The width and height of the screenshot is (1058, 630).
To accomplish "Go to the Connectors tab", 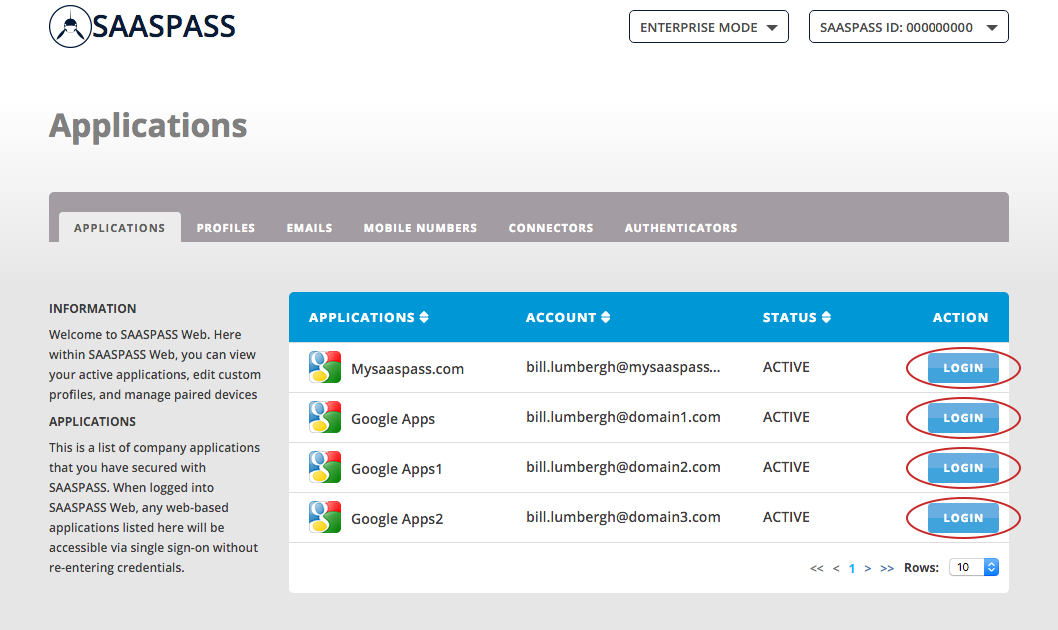I will [x=551, y=228].
